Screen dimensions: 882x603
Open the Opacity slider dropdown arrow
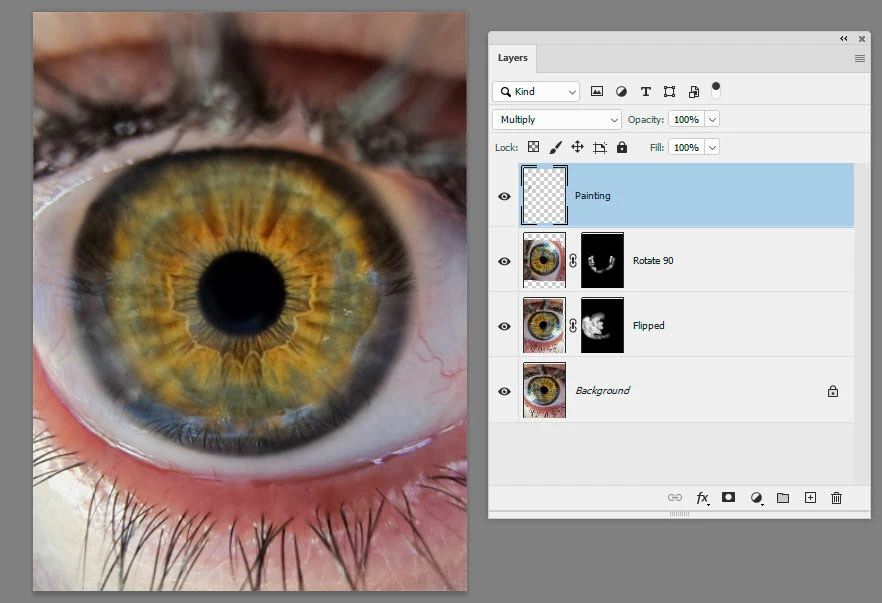pyautogui.click(x=712, y=119)
